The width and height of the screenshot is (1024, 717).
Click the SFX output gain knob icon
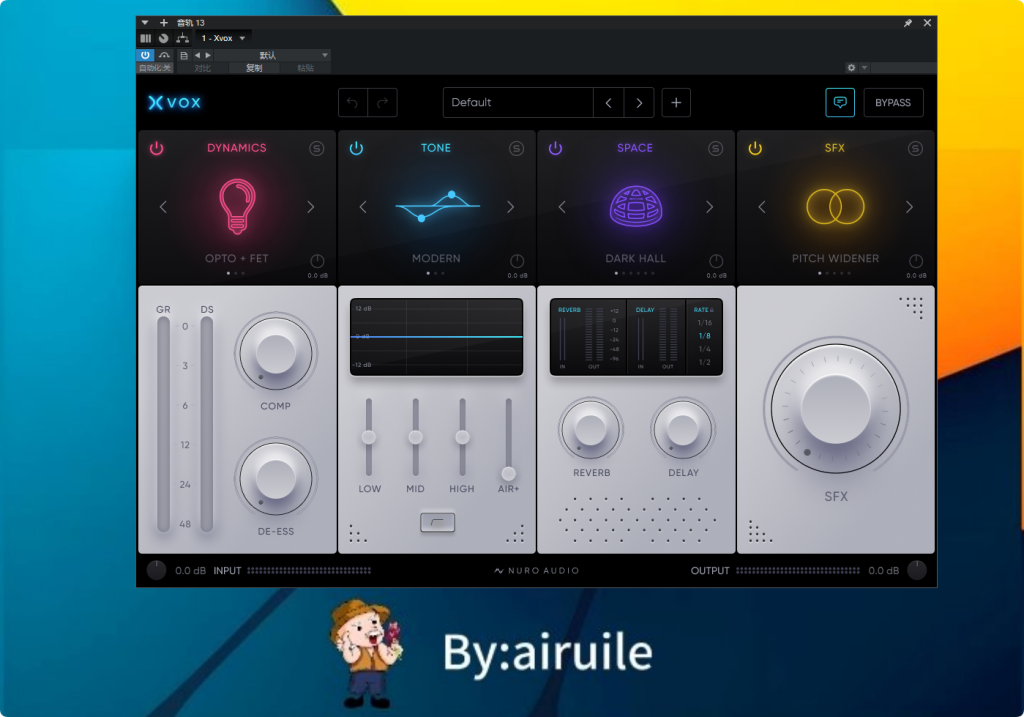[916, 261]
